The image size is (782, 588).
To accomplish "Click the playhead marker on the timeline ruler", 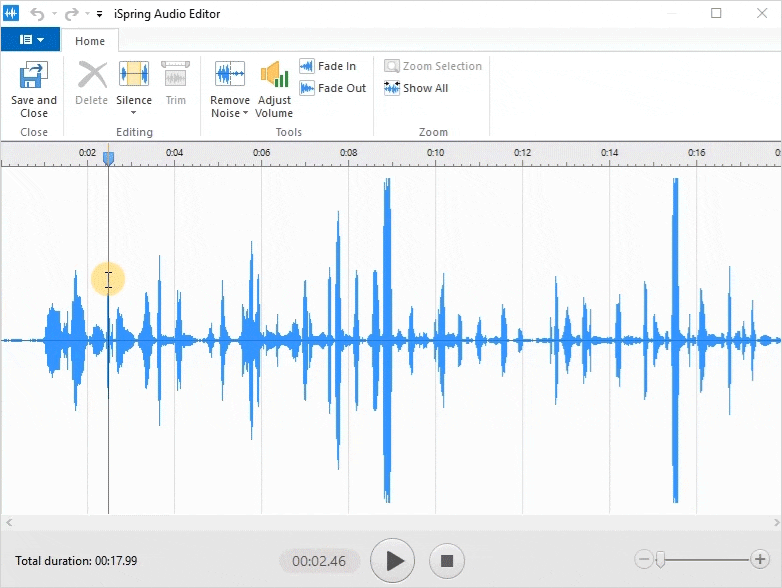I will pyautogui.click(x=108, y=158).
